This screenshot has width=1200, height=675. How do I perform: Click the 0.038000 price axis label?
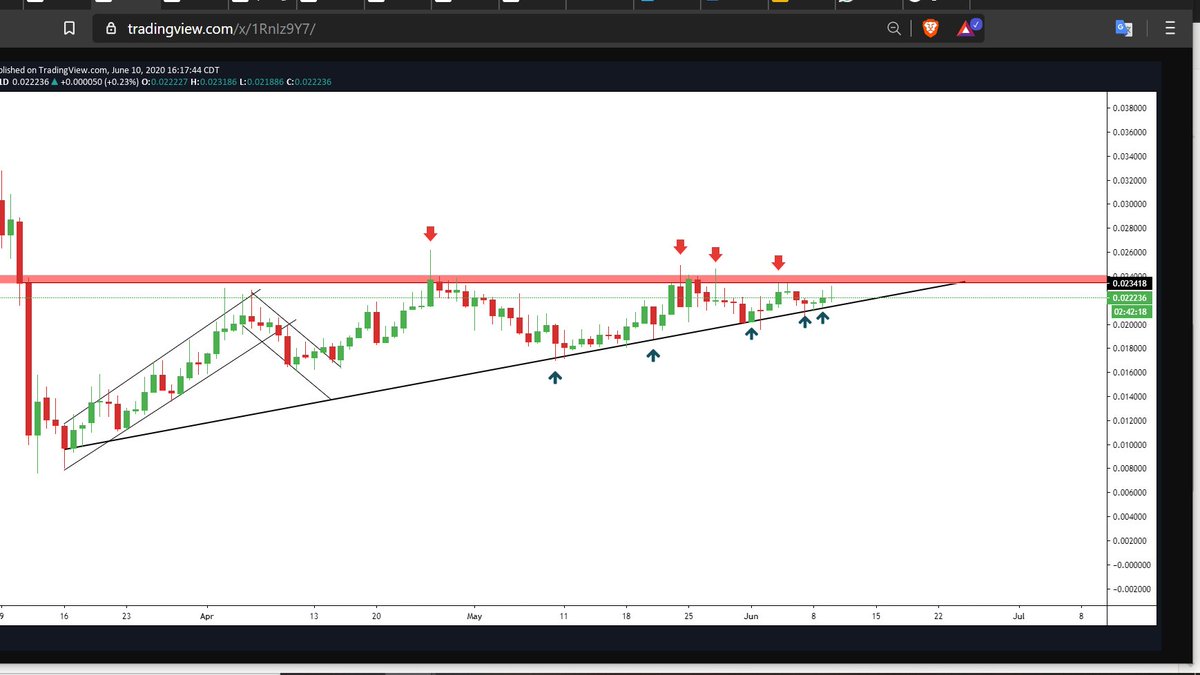1131,108
